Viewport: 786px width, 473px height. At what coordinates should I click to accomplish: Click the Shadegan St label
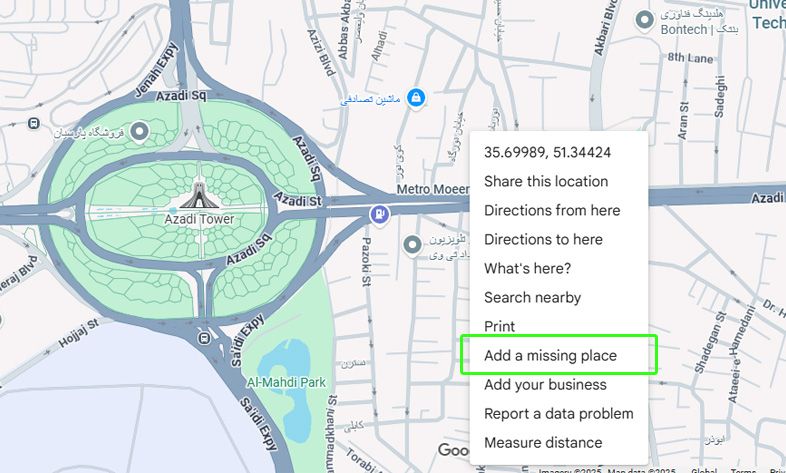(x=710, y=342)
